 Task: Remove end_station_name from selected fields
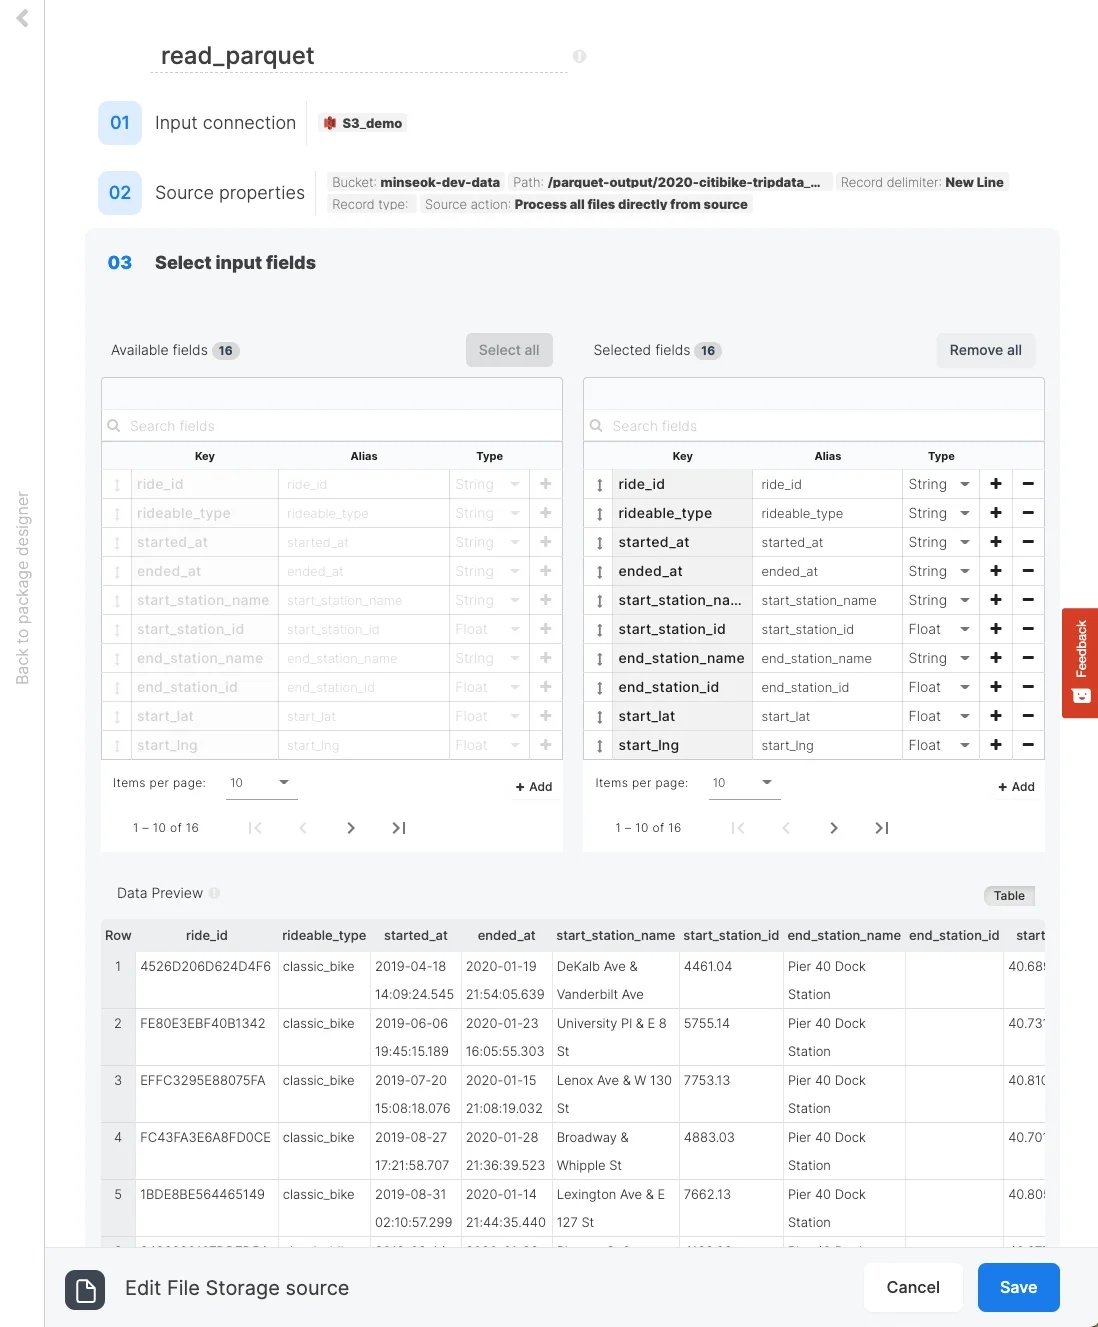click(1028, 658)
